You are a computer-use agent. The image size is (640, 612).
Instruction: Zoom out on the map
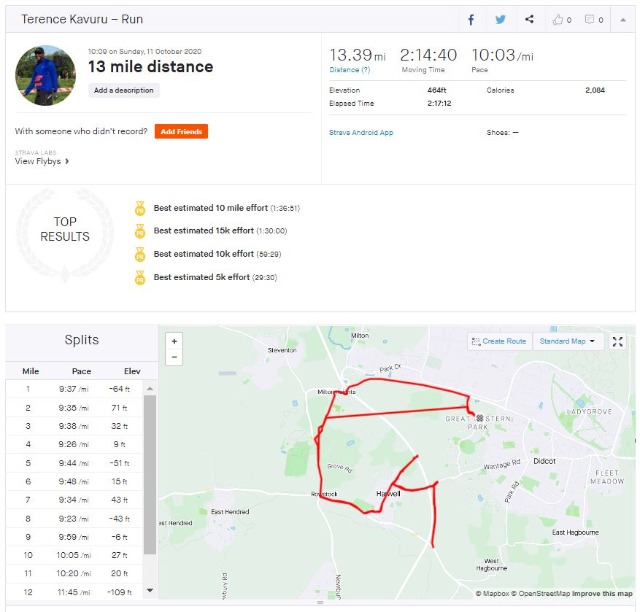point(175,357)
